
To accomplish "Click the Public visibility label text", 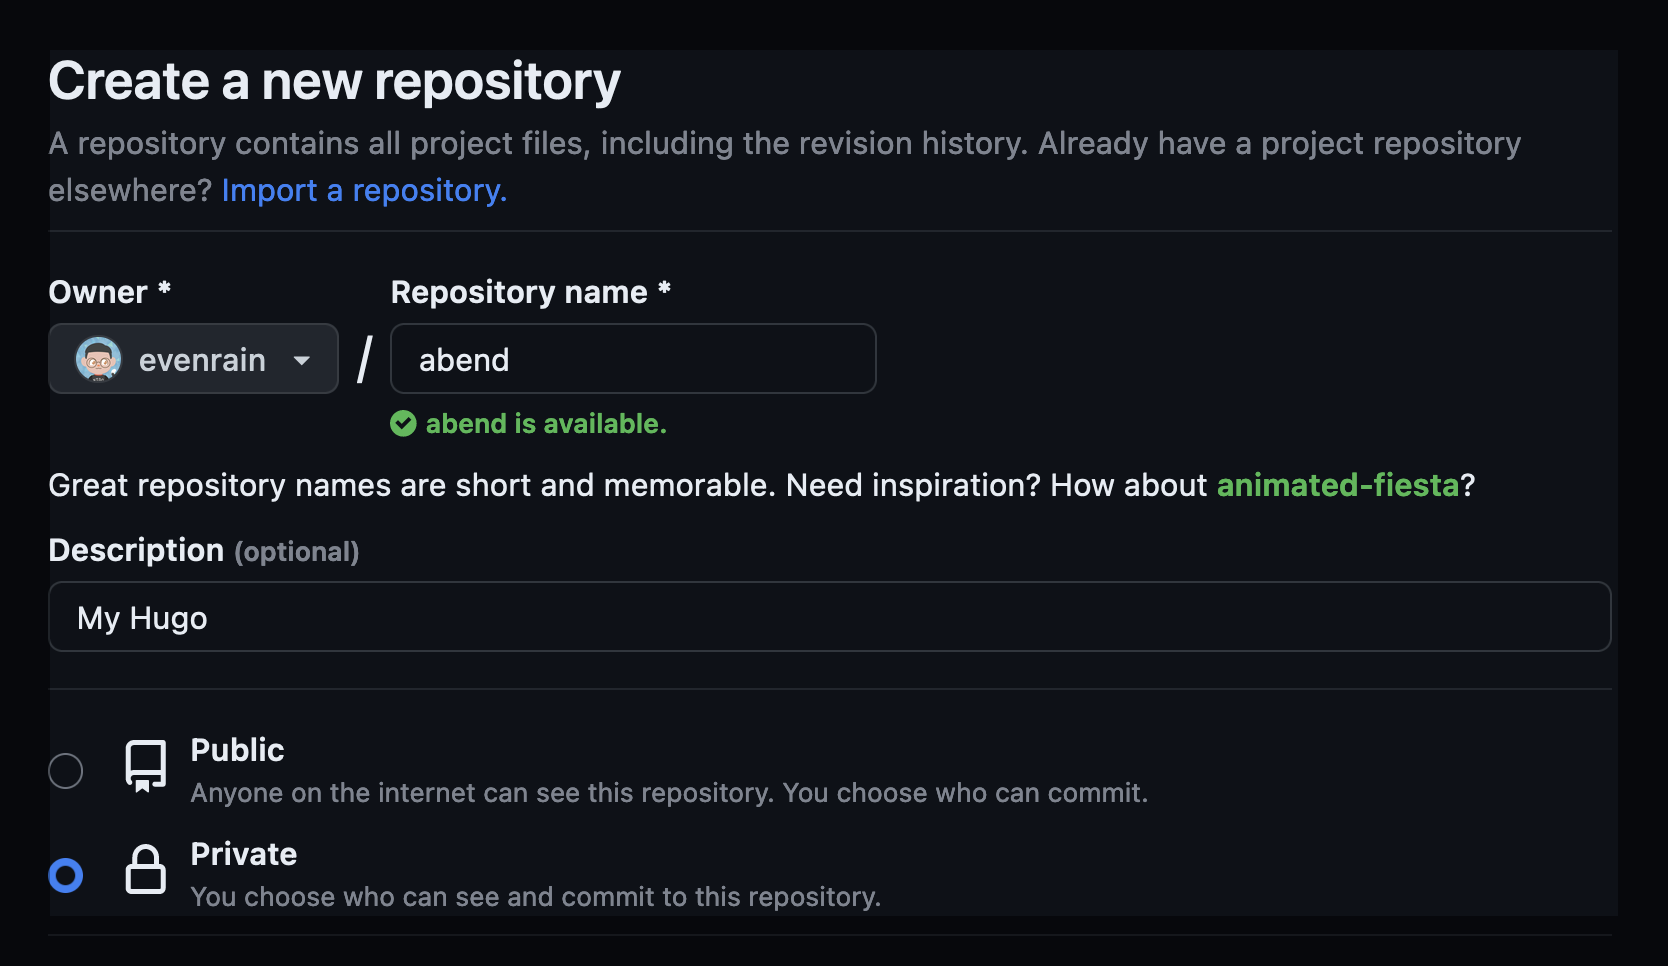I will (237, 750).
